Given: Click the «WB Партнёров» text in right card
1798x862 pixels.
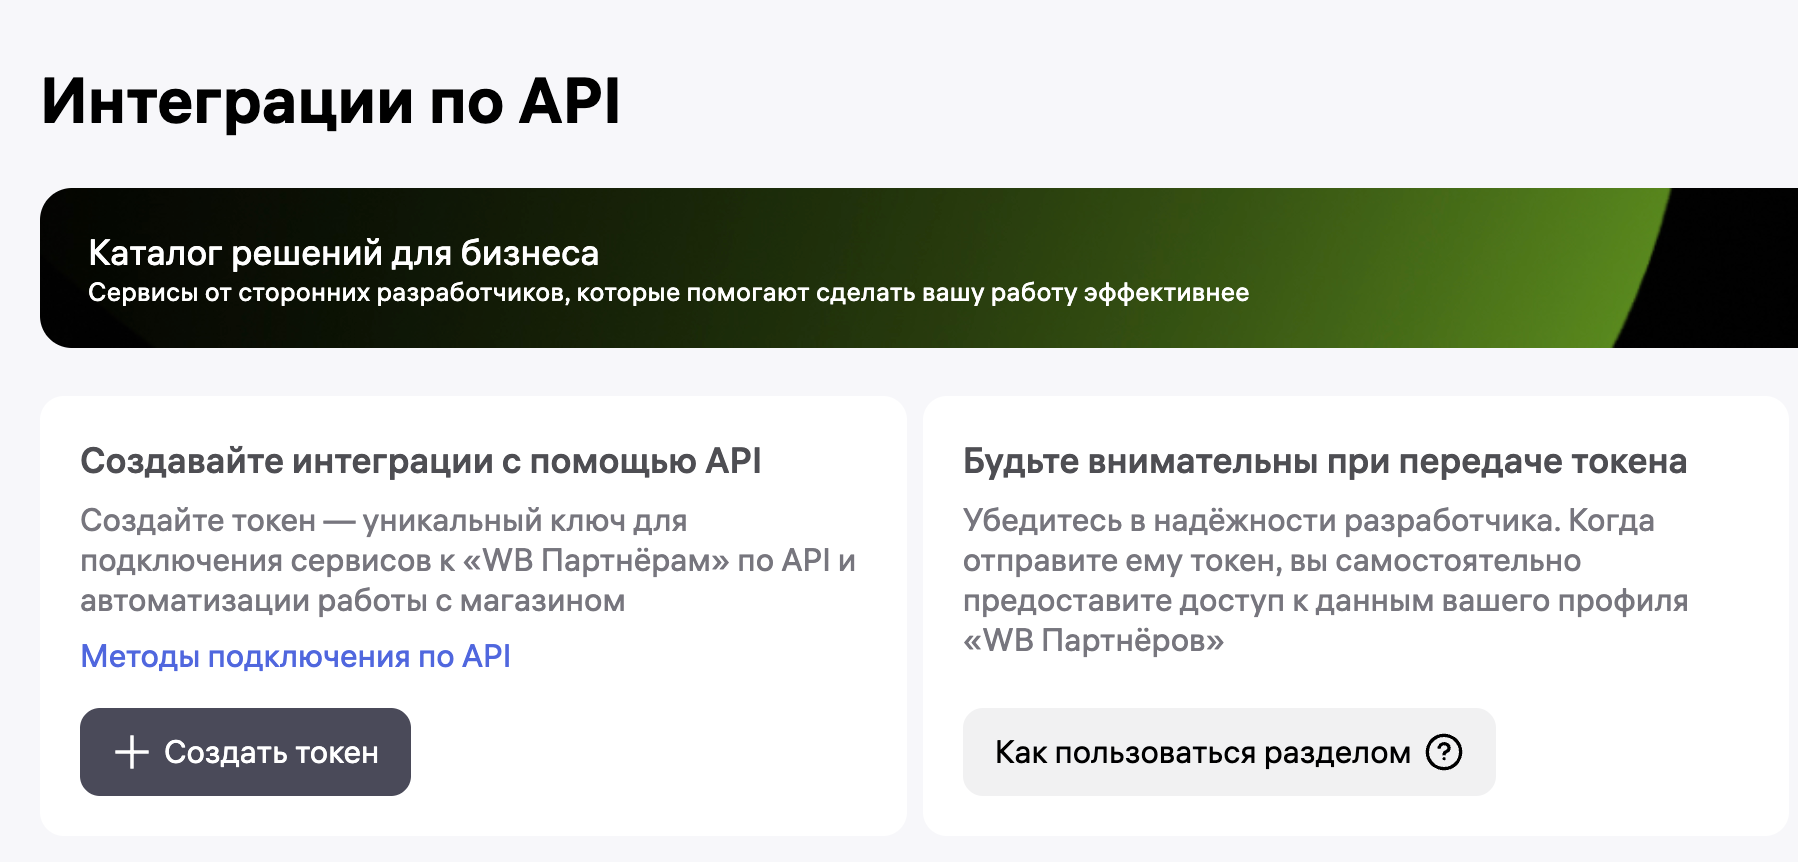Looking at the screenshot, I should (x=1093, y=640).
